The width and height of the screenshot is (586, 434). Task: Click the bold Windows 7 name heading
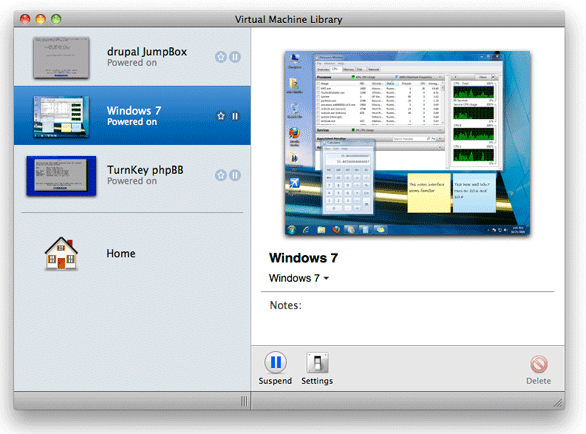click(303, 258)
